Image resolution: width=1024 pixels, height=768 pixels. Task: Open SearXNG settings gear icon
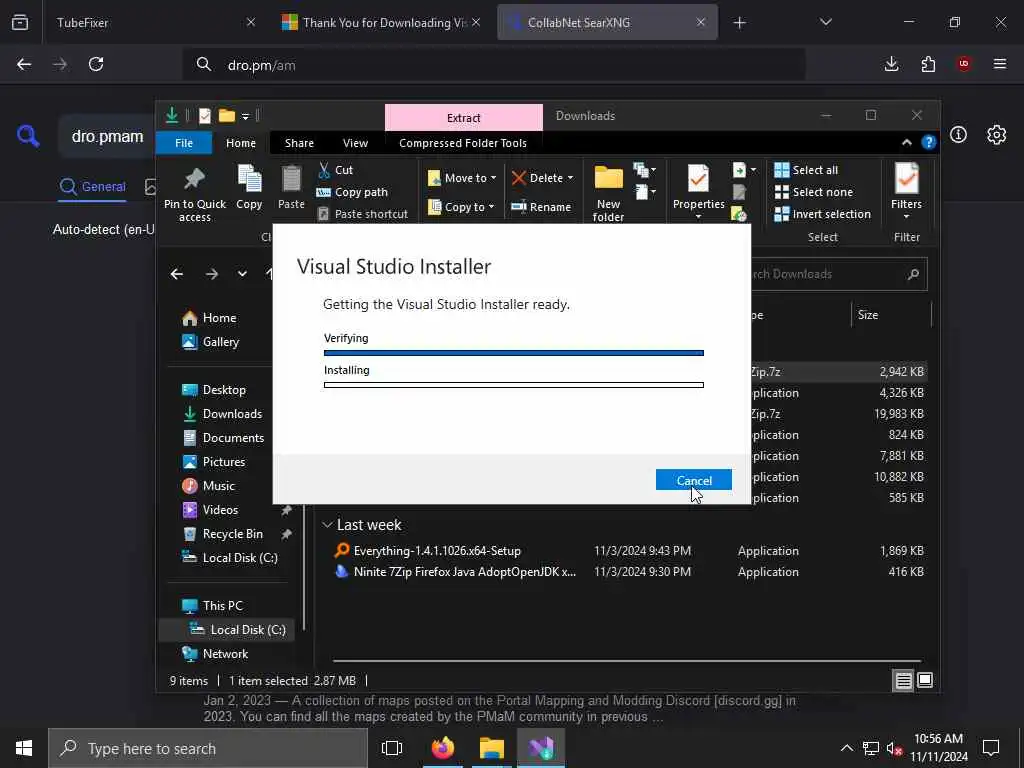pyautogui.click(x=996, y=135)
